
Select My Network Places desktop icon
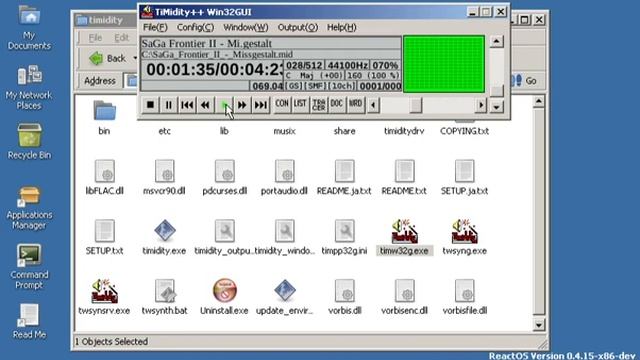coord(29,88)
